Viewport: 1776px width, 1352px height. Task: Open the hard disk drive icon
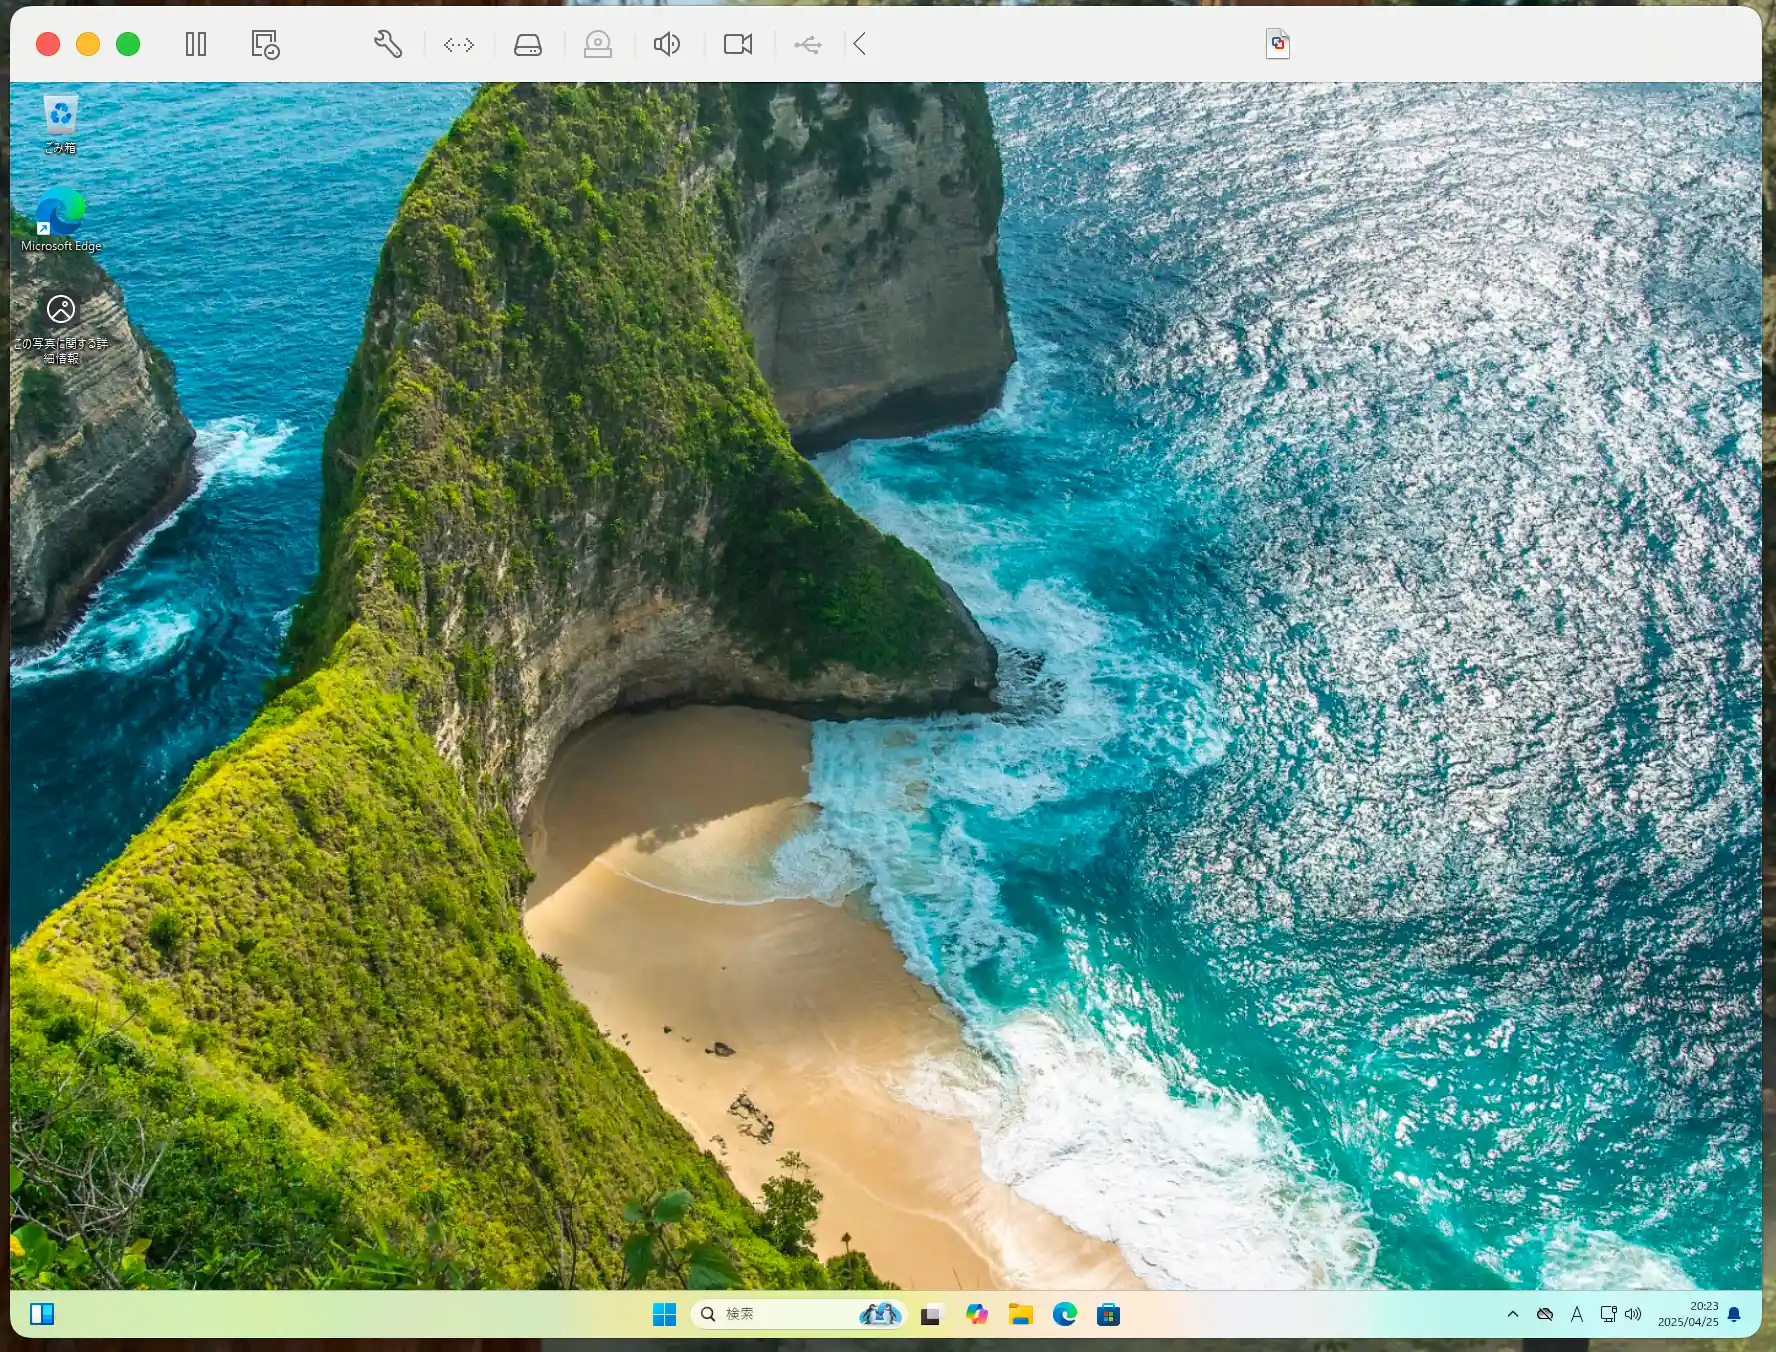pos(528,44)
